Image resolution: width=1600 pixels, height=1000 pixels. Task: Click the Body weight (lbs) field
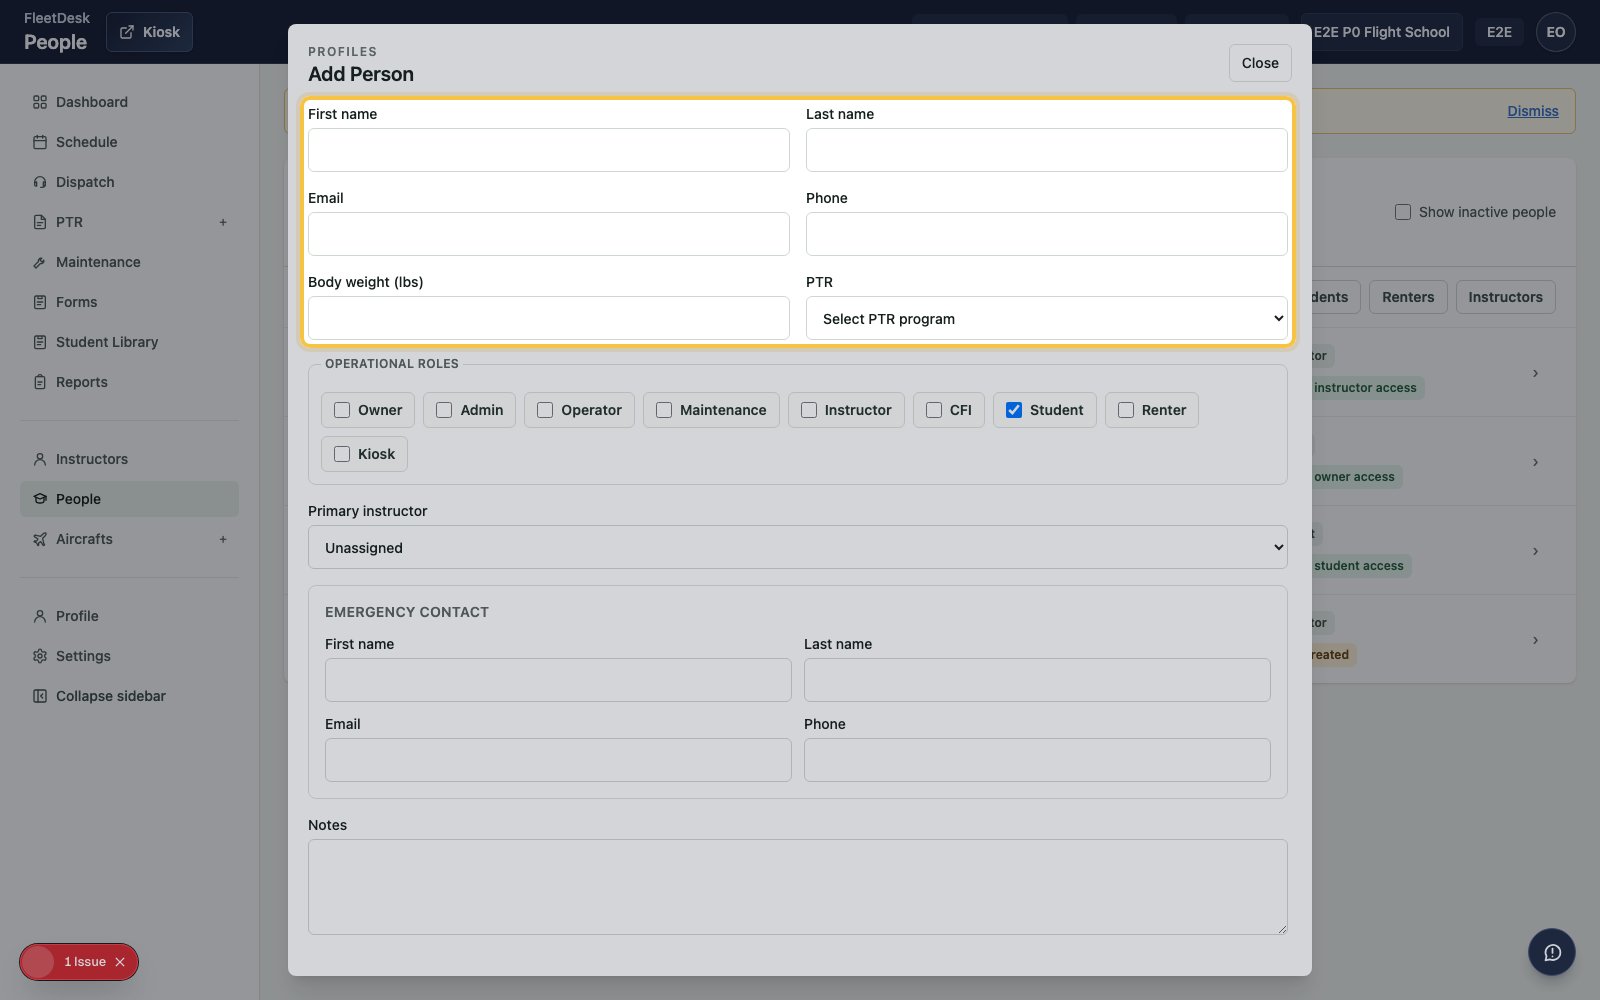pos(548,318)
